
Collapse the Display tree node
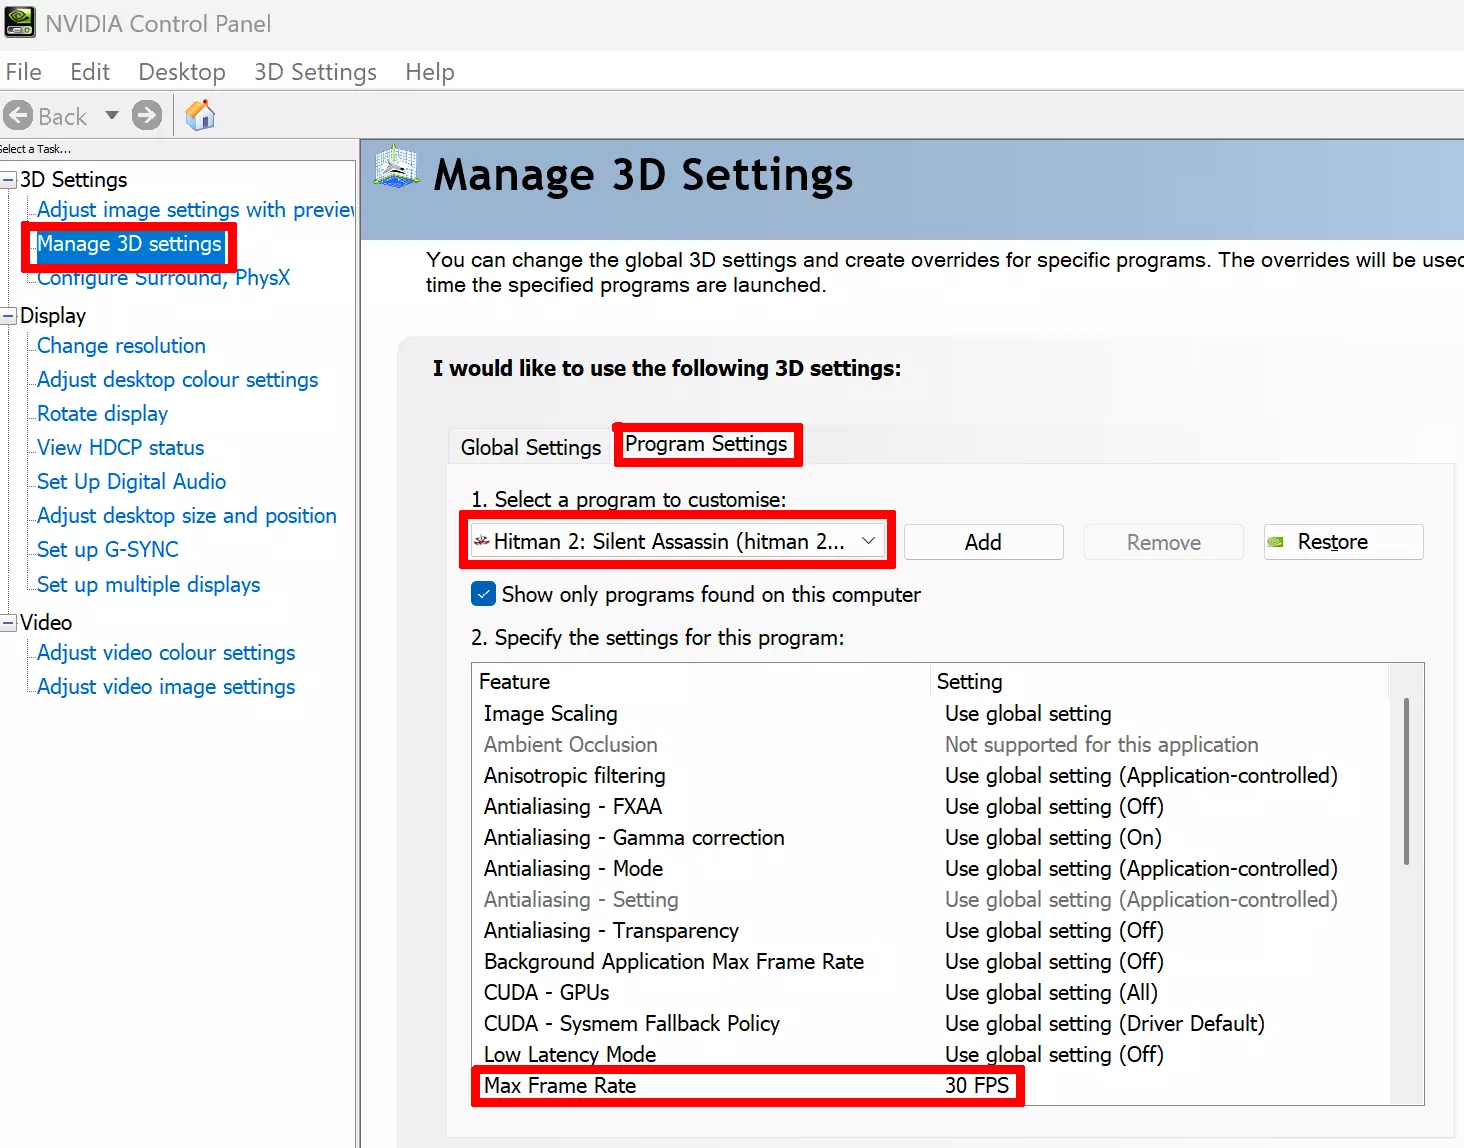[9, 316]
